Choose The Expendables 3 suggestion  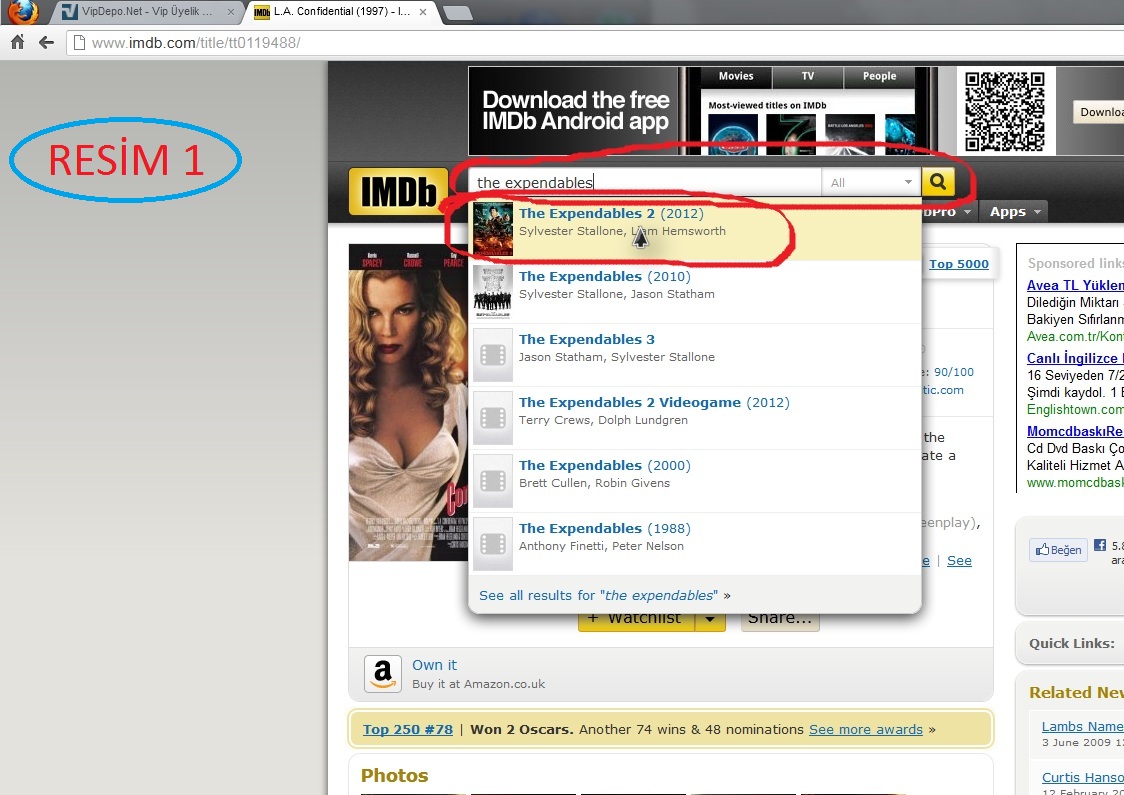pos(695,355)
